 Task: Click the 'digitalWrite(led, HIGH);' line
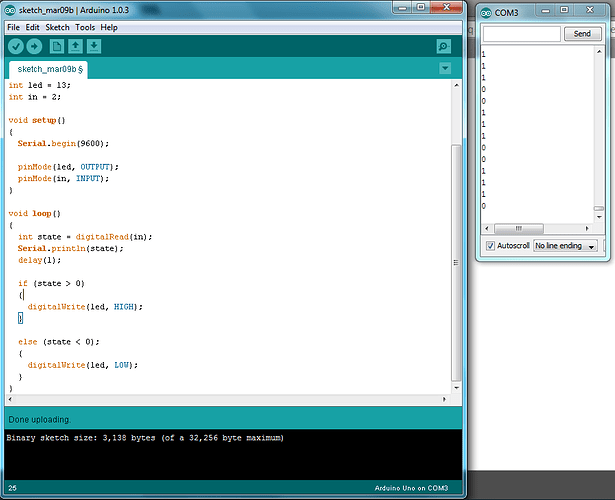pos(85,307)
